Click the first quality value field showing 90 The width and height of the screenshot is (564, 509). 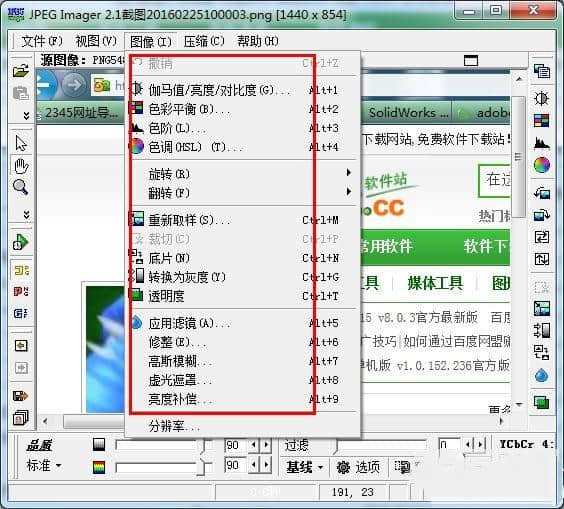coord(236,445)
